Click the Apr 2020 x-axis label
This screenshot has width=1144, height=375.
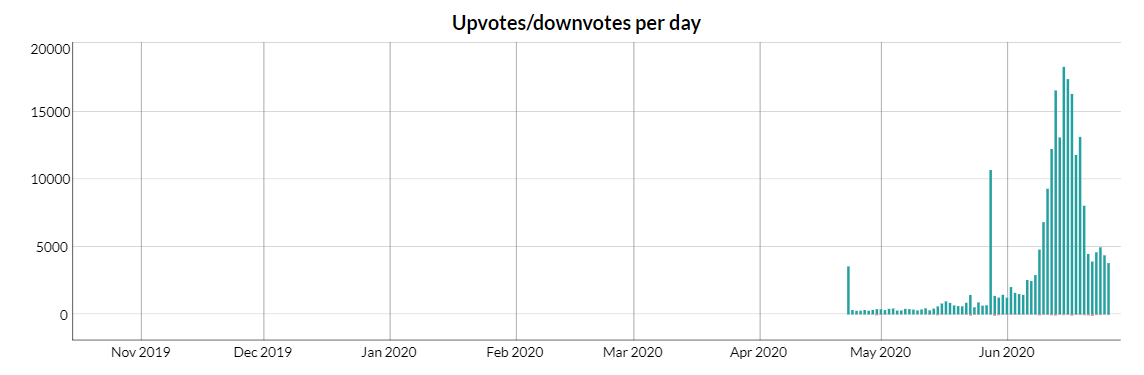[x=760, y=353]
